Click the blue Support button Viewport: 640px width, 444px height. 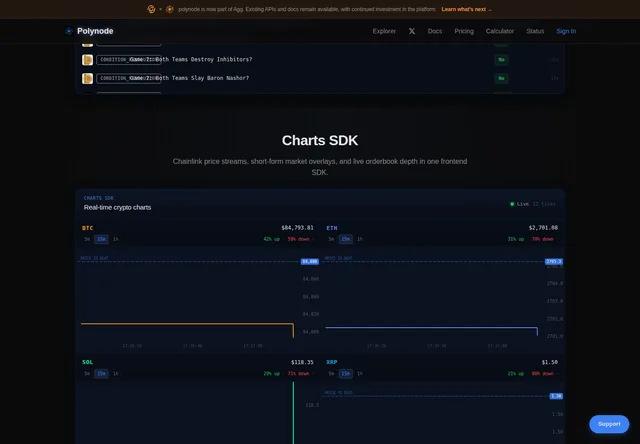(x=609, y=424)
